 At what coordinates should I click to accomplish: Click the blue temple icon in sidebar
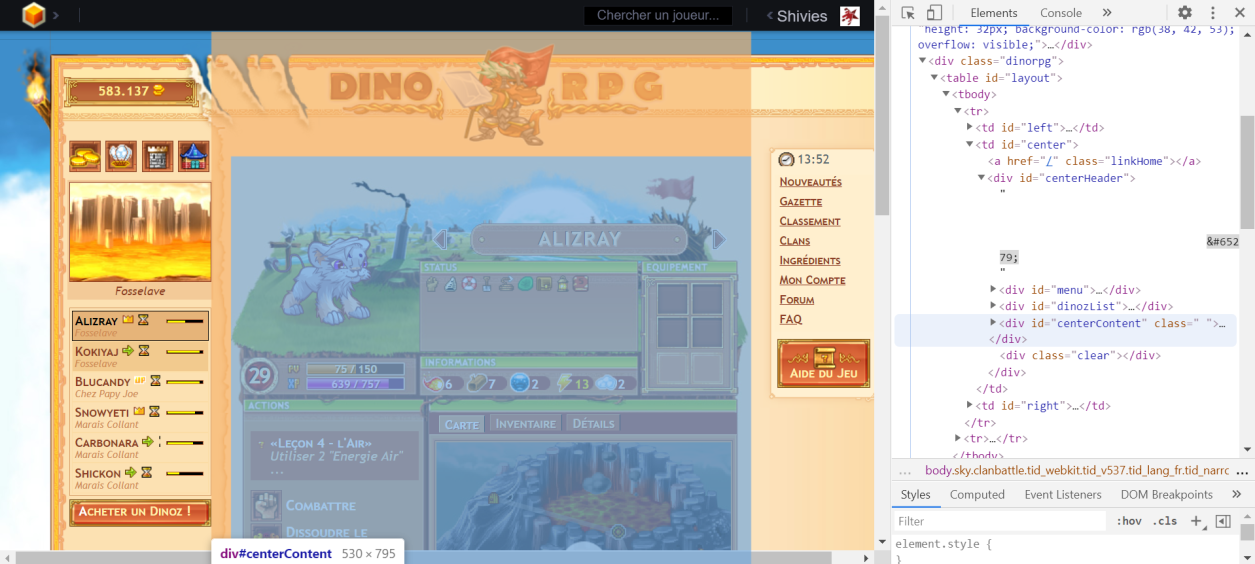click(193, 156)
